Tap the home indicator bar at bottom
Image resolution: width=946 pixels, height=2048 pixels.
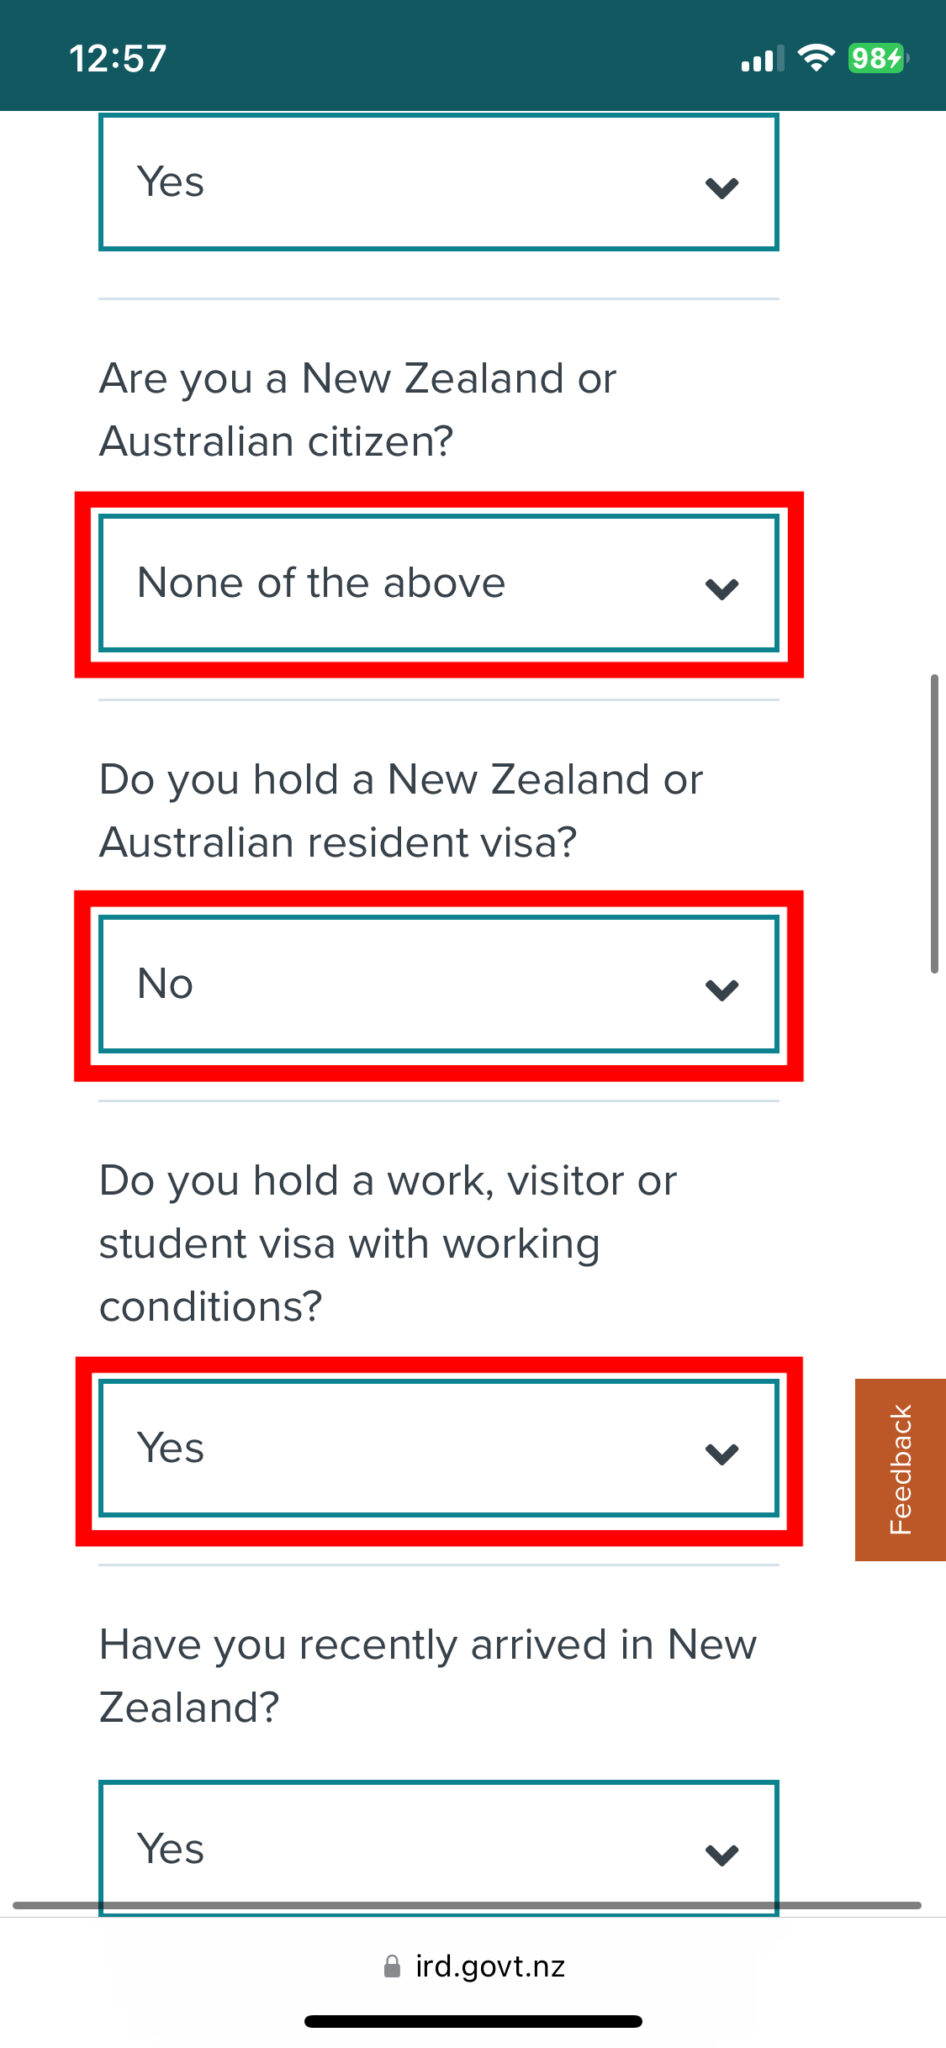click(473, 2021)
